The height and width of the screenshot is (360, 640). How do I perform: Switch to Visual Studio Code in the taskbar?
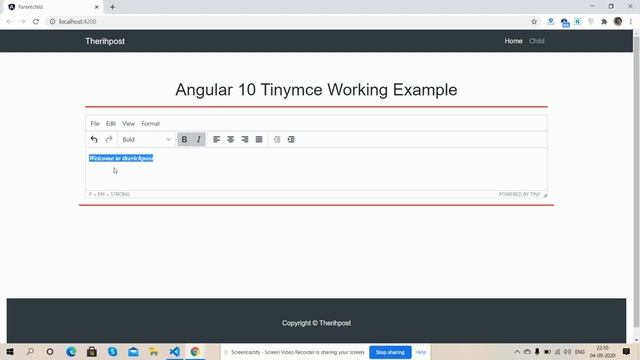click(x=174, y=352)
